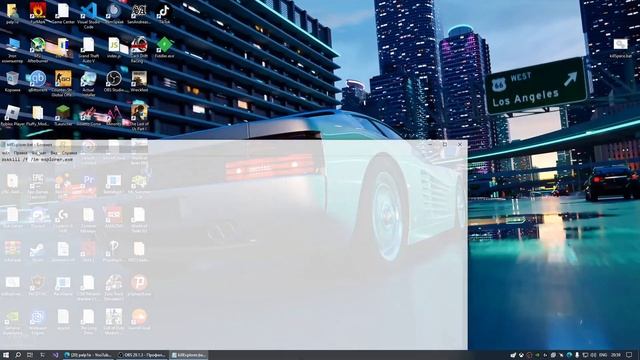This screenshot has height=360, width=640.
Task: Launch the Roblox Player shortcut
Action: pyautogui.click(x=13, y=116)
